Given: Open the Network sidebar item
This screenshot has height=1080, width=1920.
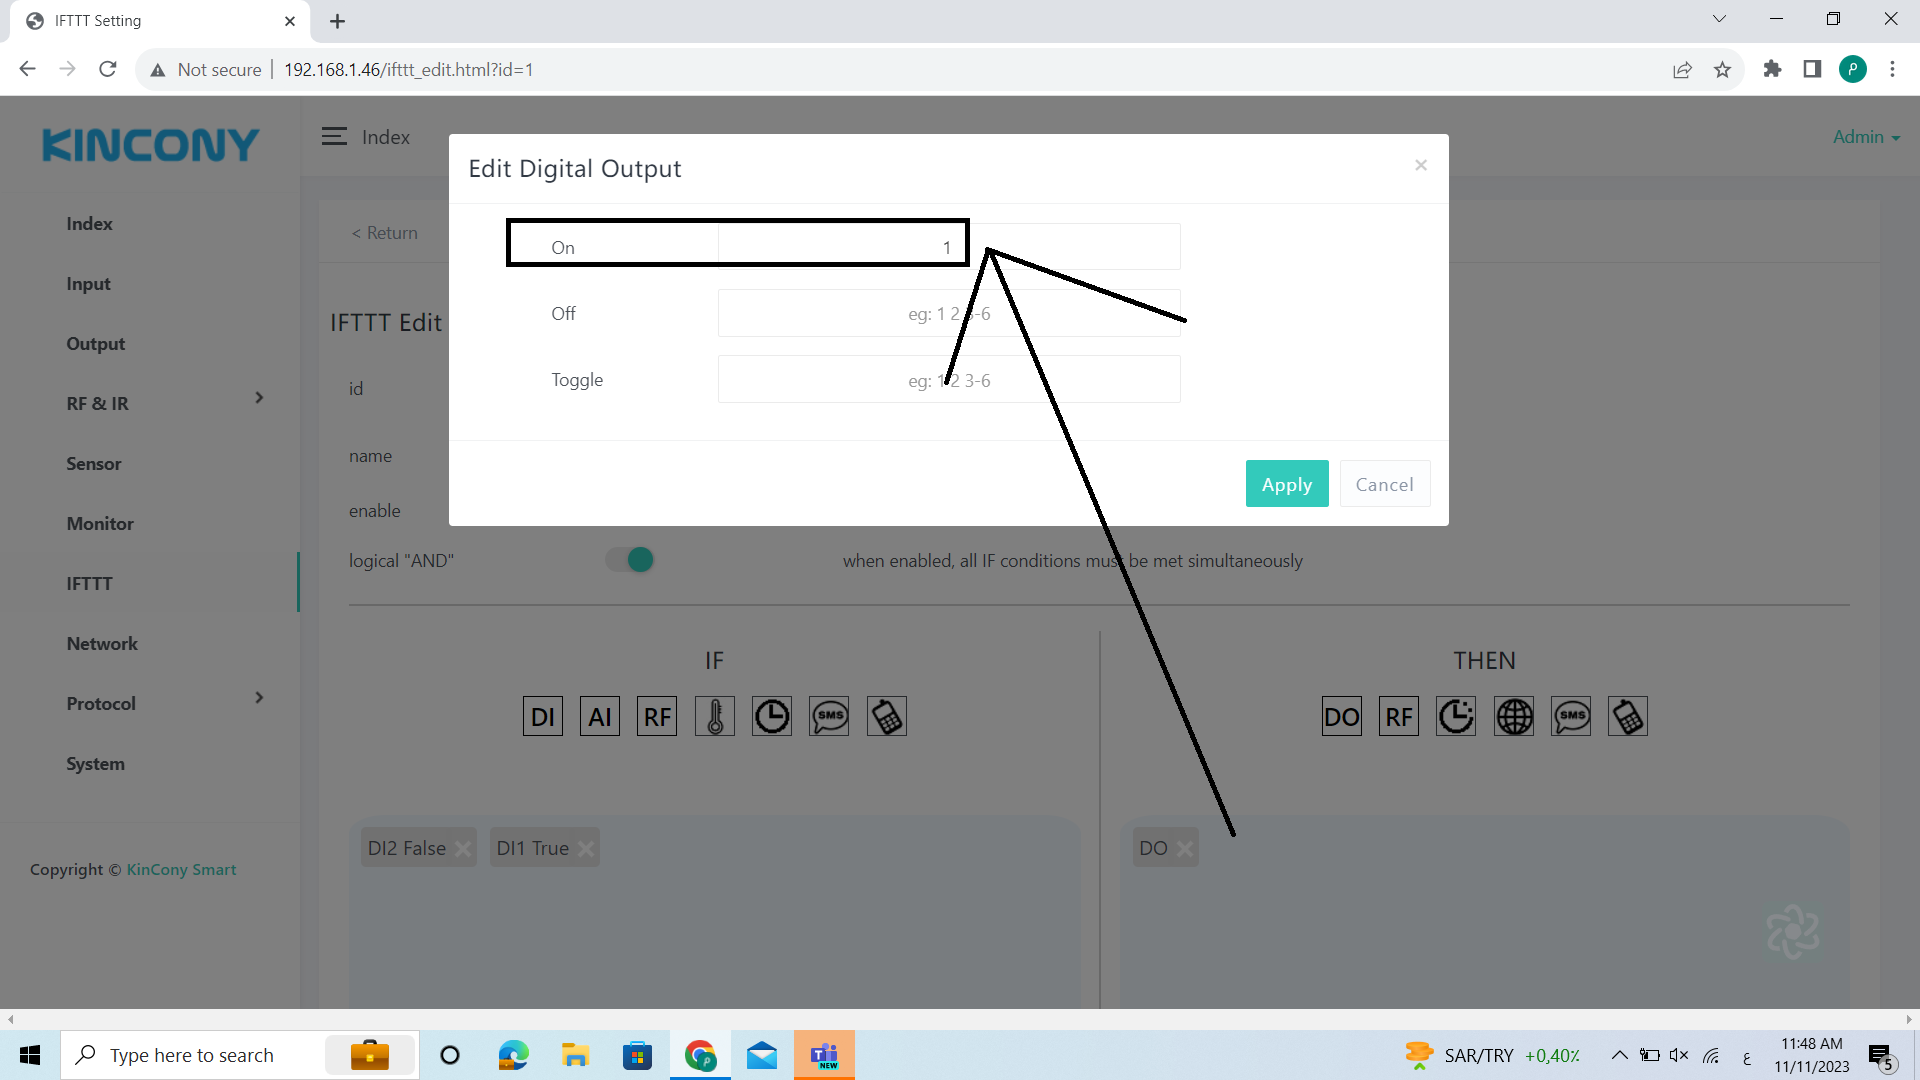Looking at the screenshot, I should [102, 644].
